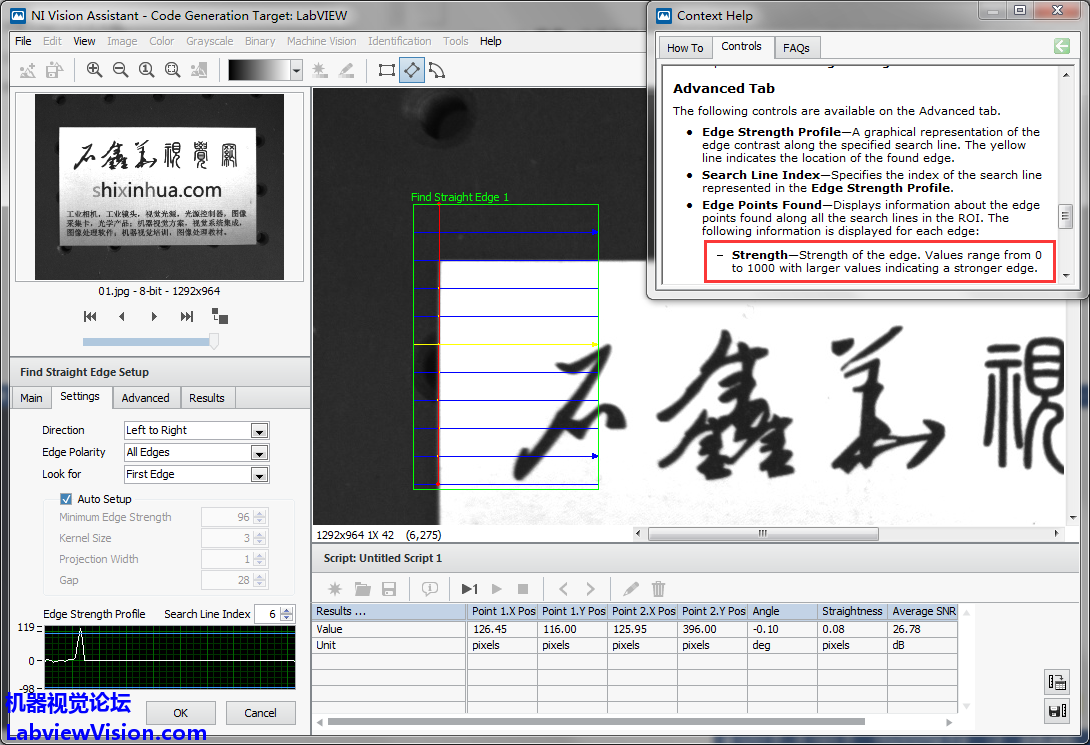Jump to the last image in browser
The image size is (1090, 745).
(186, 316)
